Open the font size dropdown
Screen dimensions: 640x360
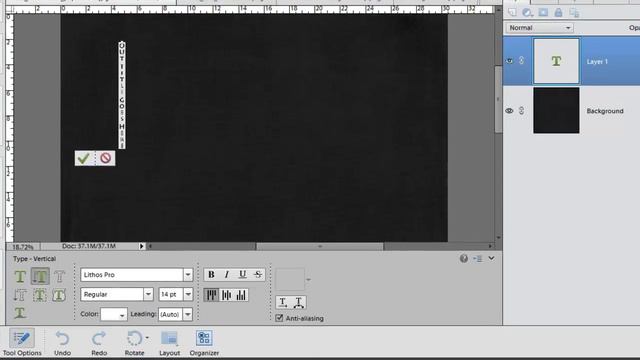188,294
